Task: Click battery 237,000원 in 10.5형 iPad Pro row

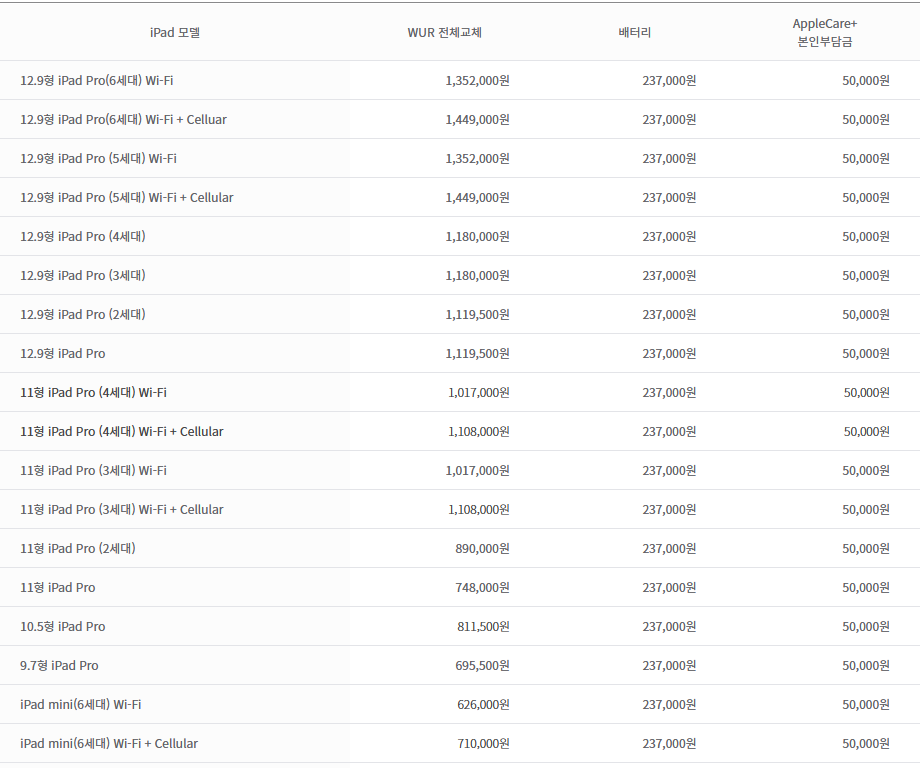Action: pos(669,626)
